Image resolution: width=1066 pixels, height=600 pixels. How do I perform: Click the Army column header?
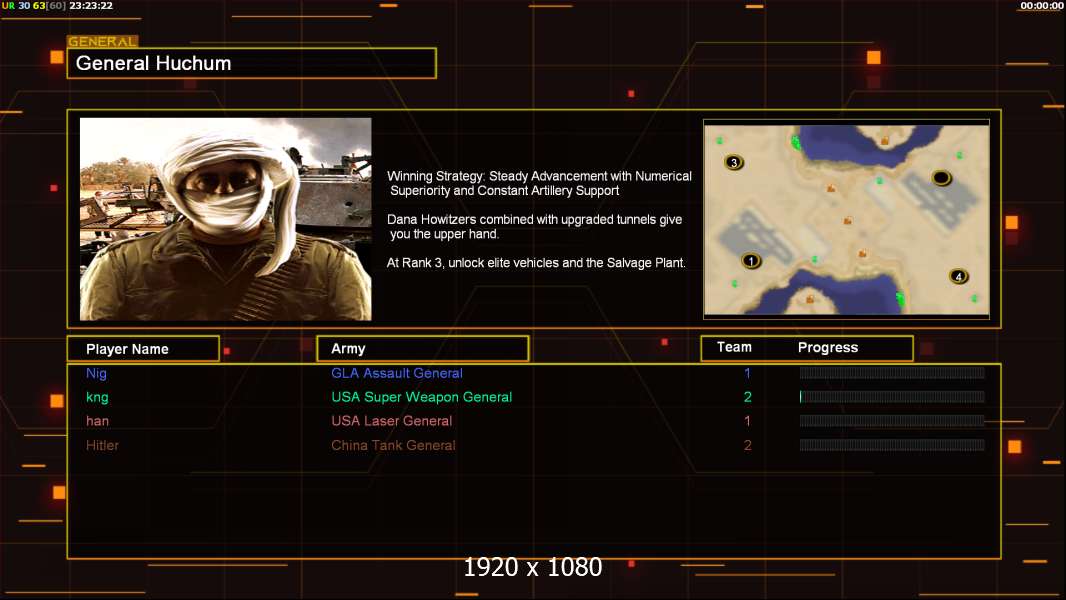pyautogui.click(x=423, y=349)
